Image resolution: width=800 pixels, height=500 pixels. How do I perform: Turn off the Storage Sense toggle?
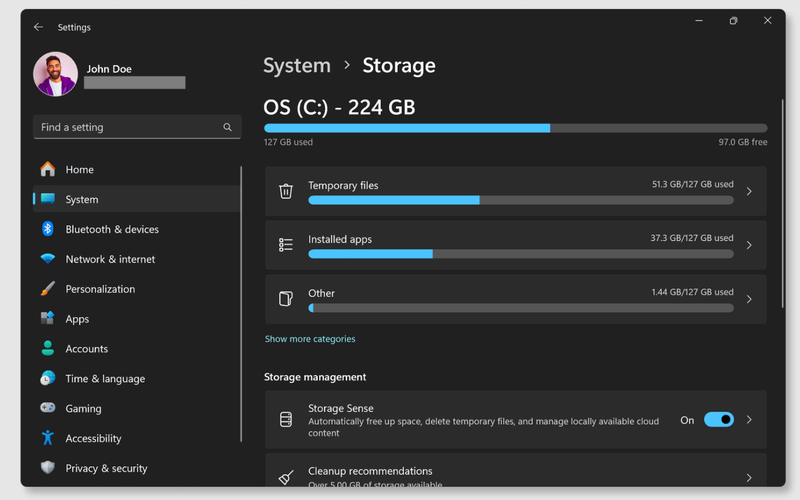(719, 419)
